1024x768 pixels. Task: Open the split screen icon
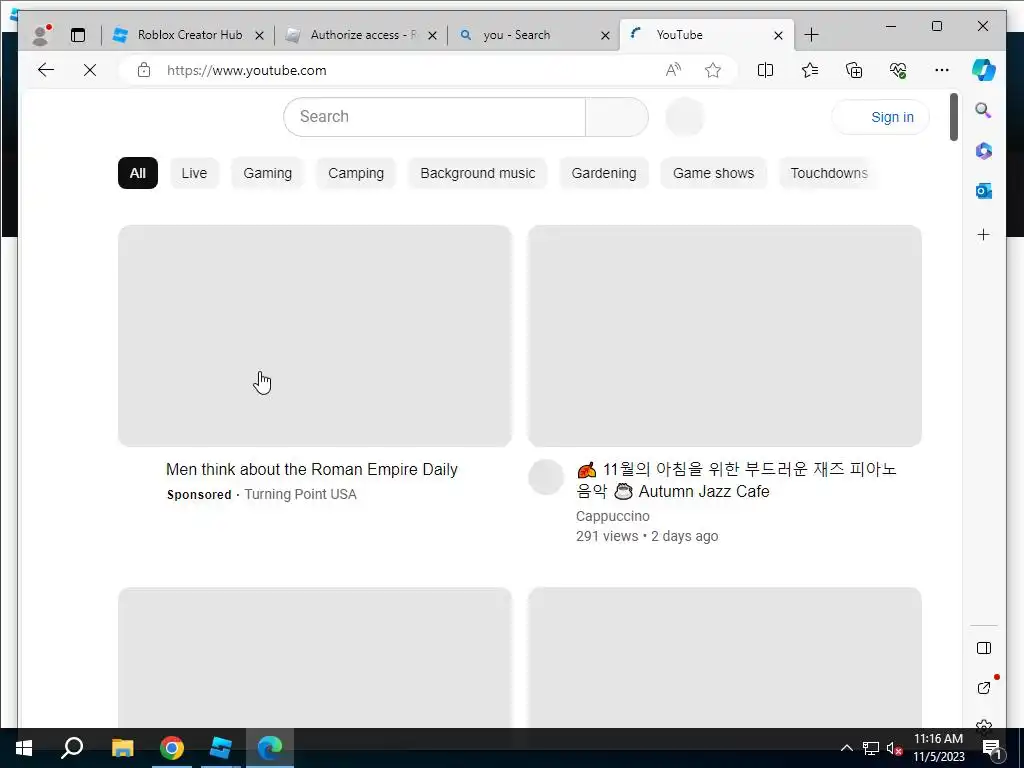[x=765, y=70]
